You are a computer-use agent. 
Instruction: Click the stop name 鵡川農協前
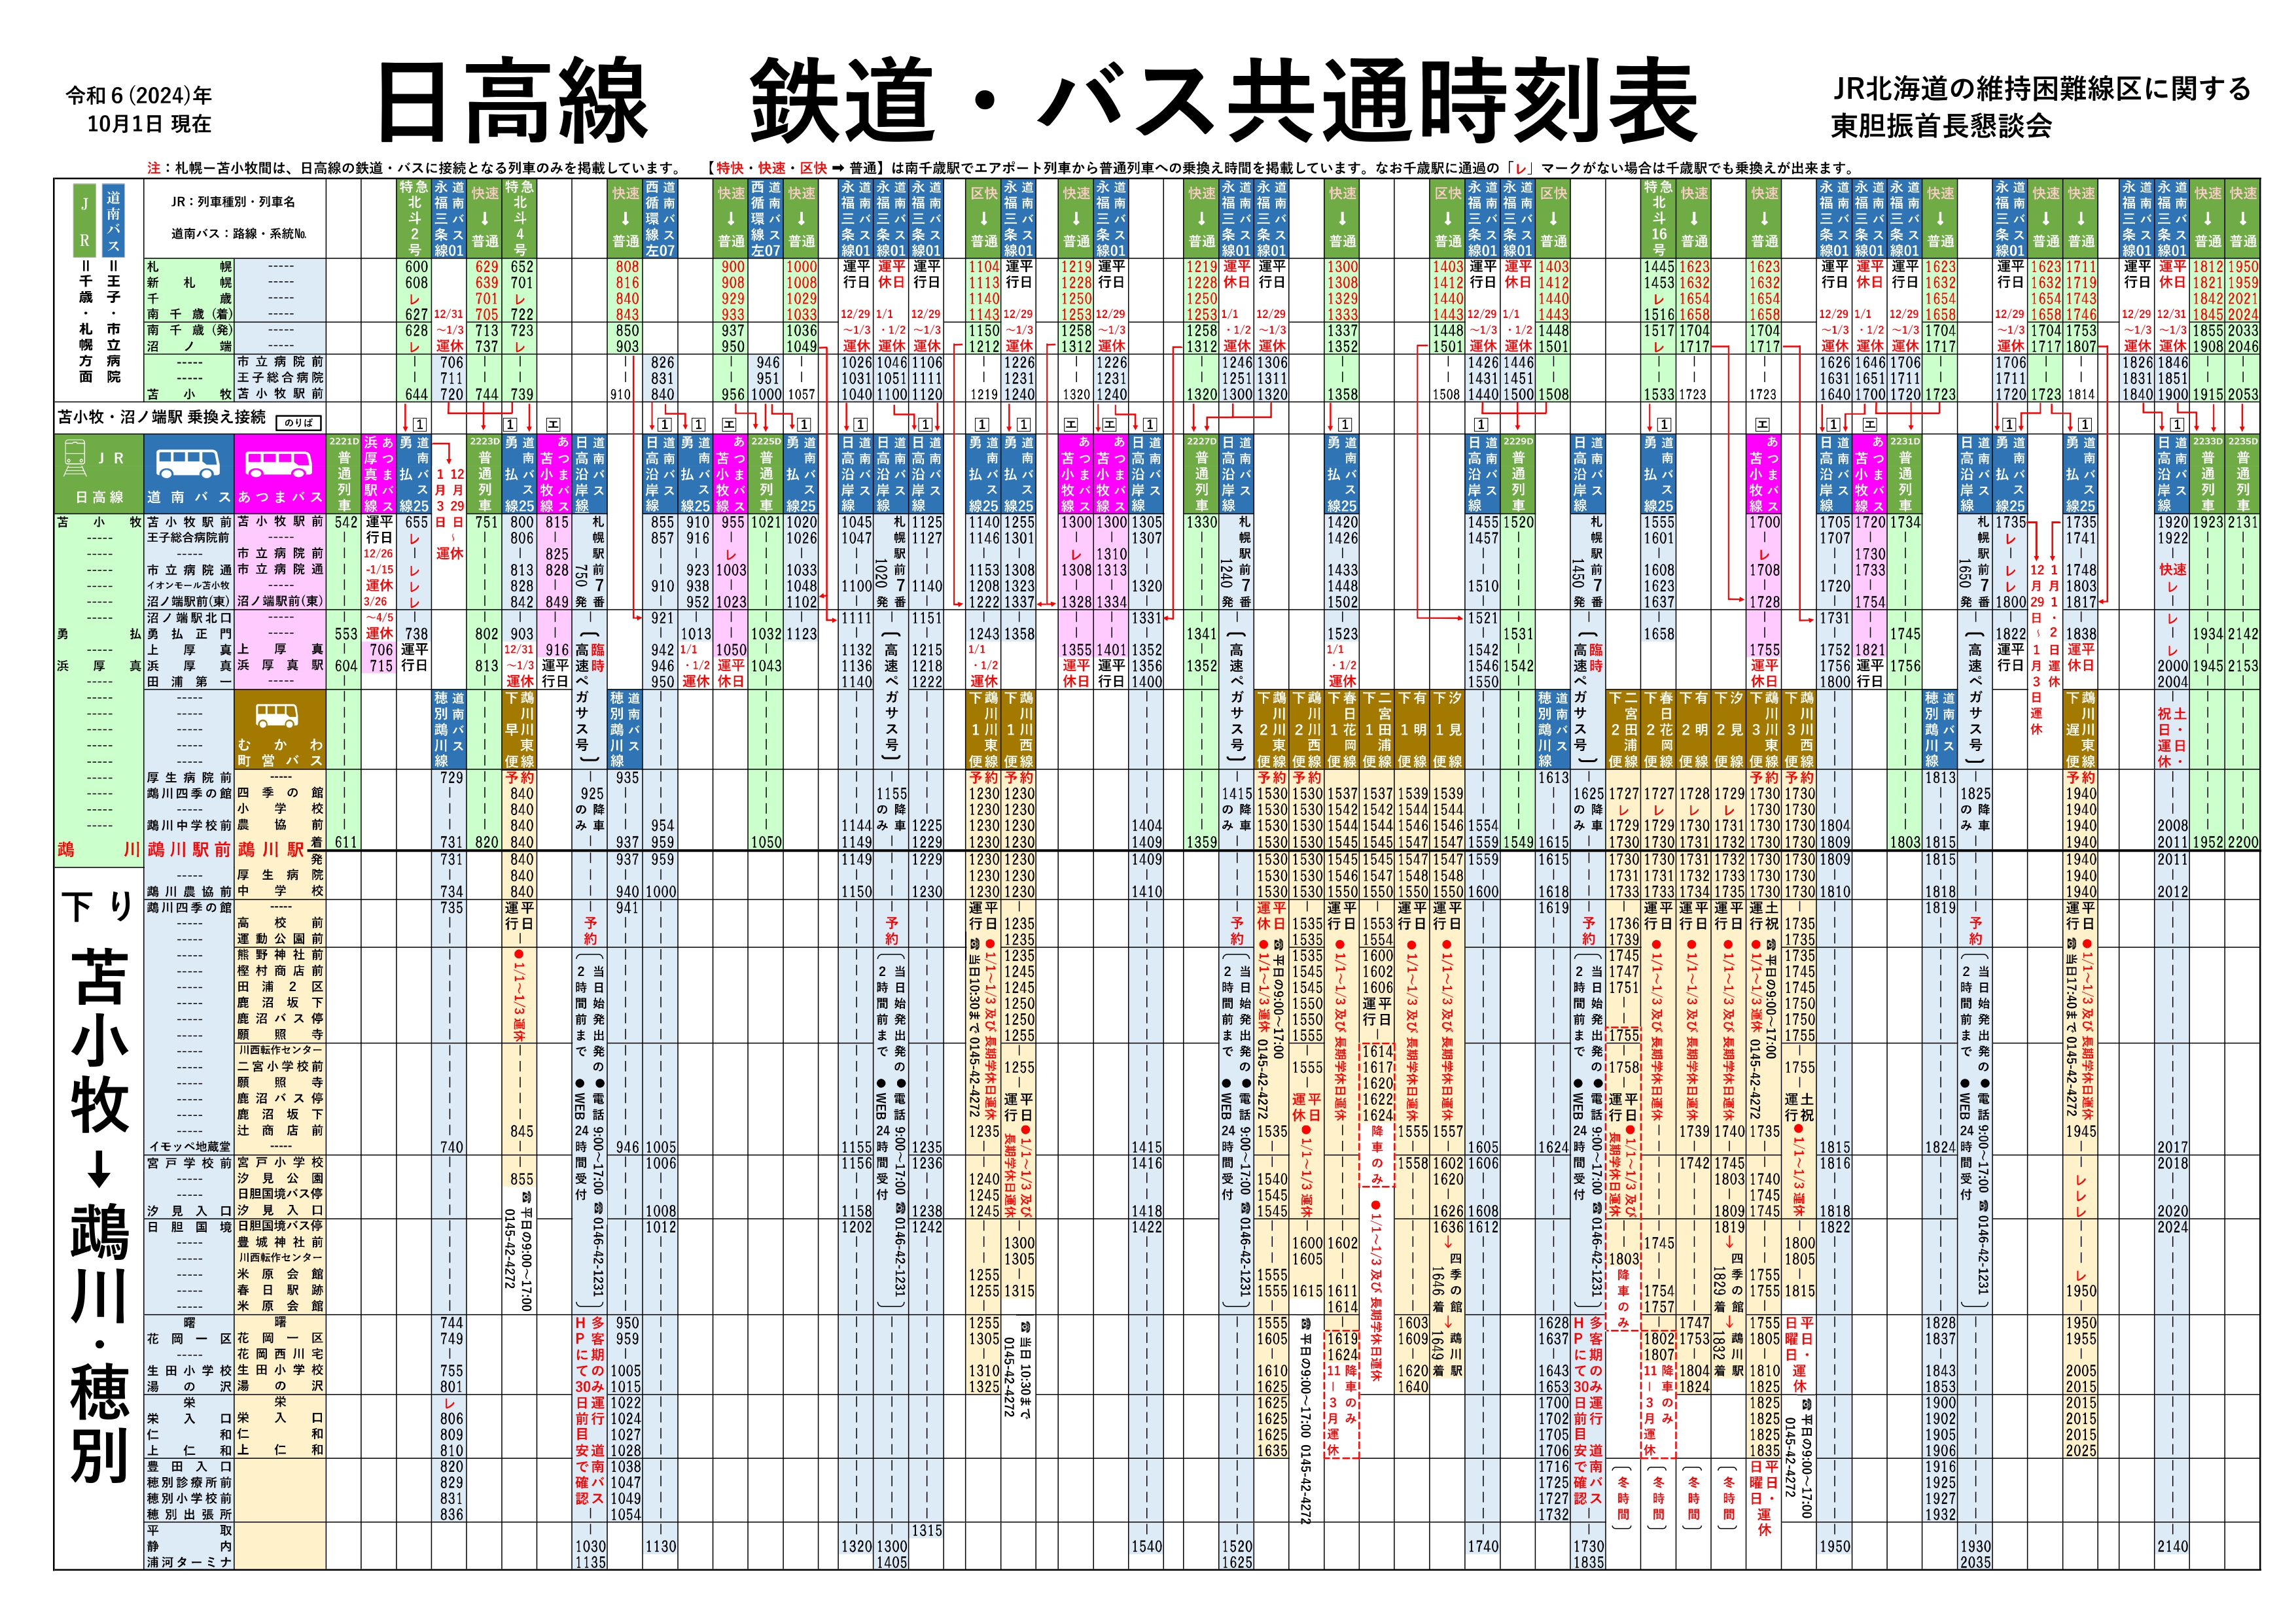point(188,891)
